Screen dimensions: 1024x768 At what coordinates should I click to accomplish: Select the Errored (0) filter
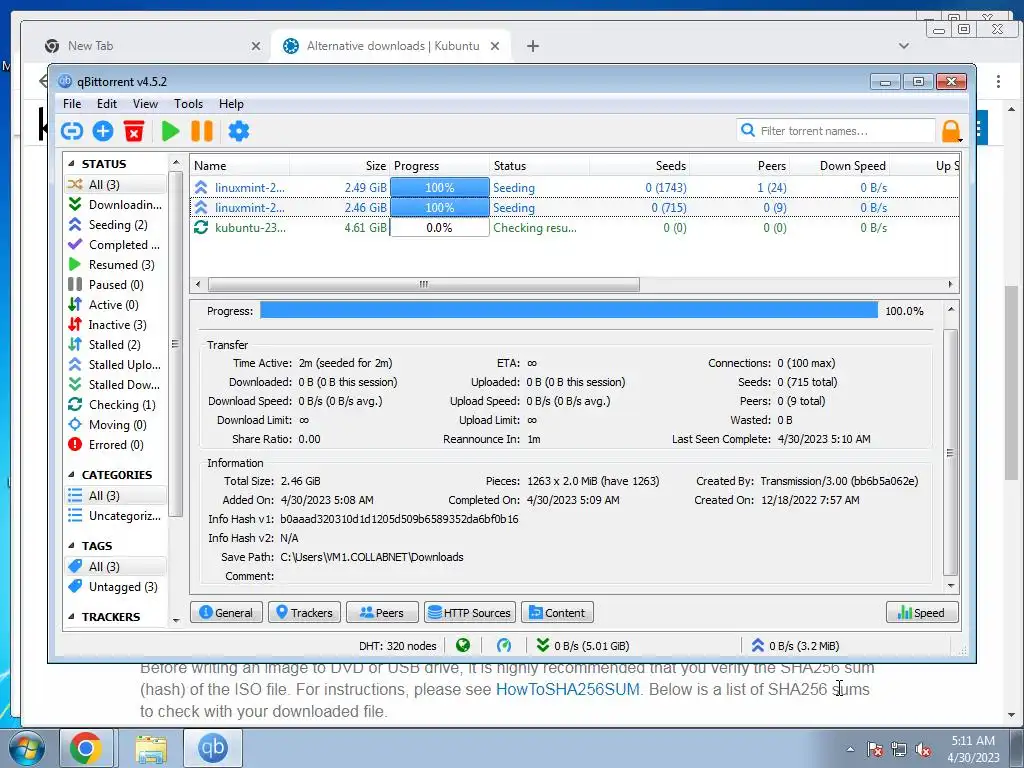[x=116, y=445]
